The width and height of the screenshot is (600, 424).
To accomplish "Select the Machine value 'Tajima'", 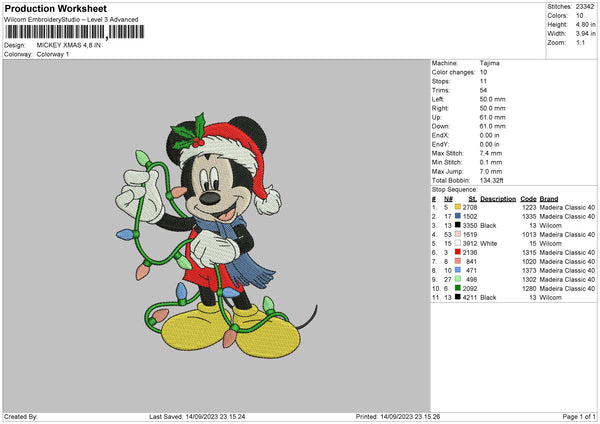I will pos(489,63).
